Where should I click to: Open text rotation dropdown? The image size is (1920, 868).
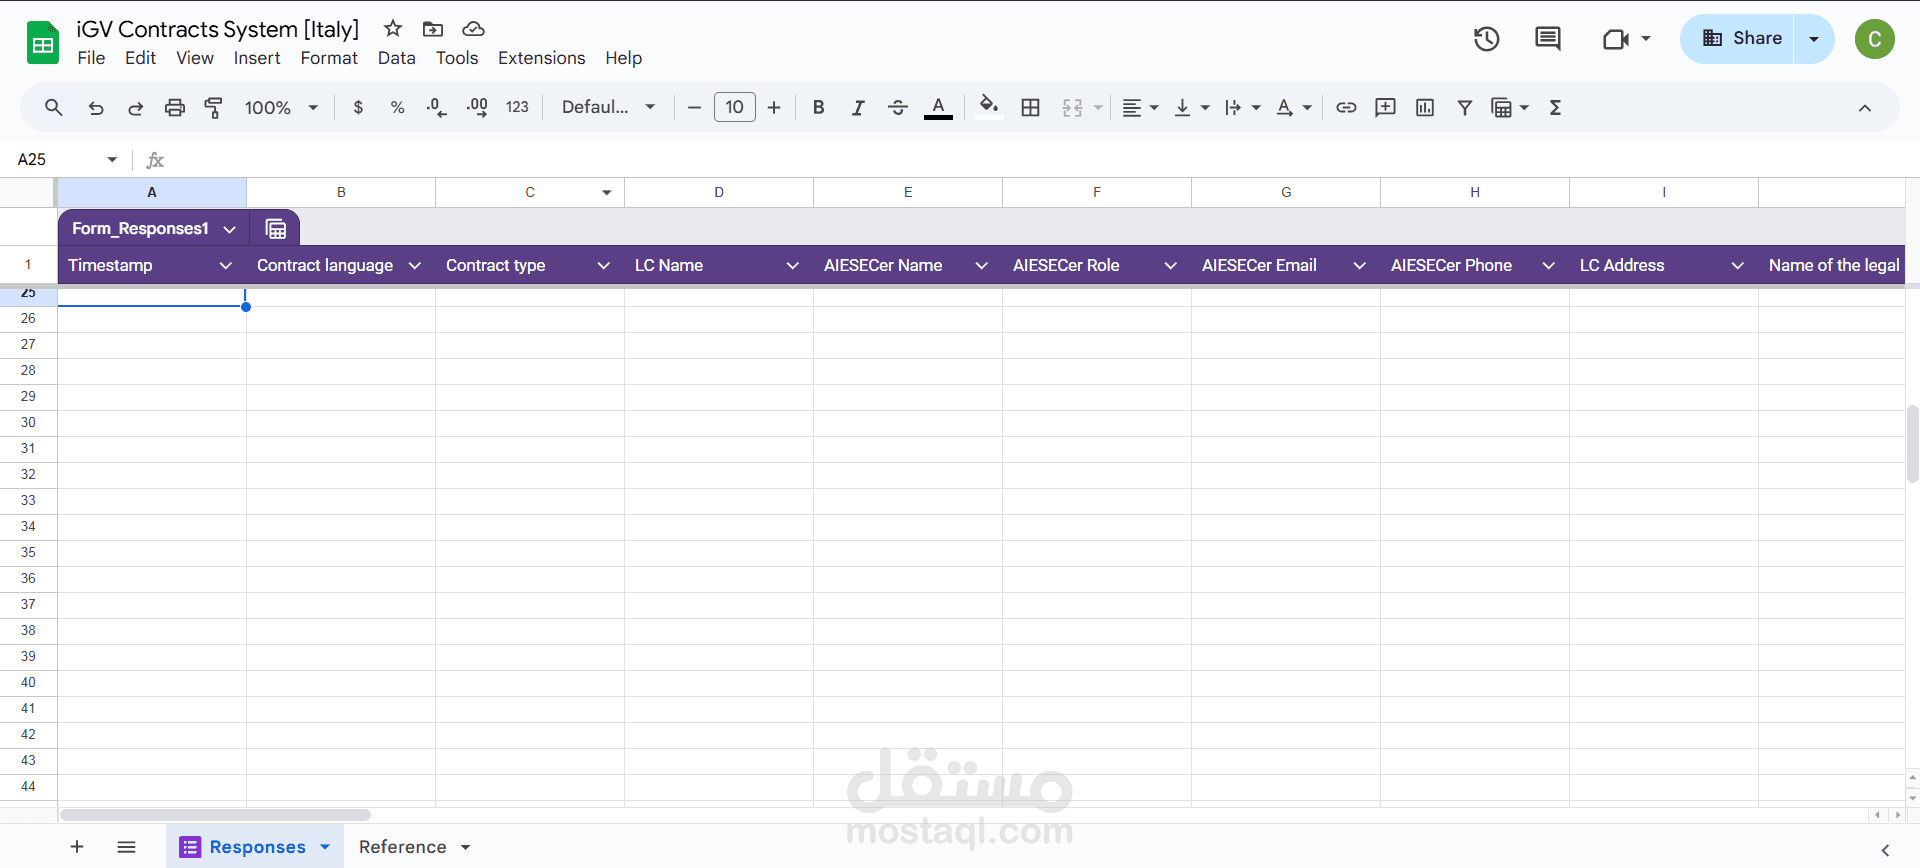click(1294, 108)
